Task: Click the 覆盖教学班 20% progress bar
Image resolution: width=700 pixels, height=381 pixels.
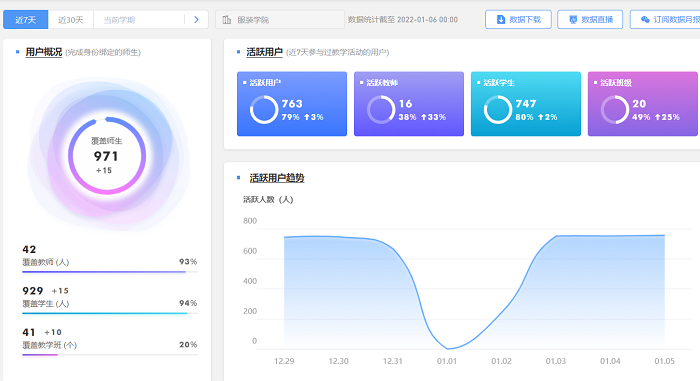Action: 110,355
